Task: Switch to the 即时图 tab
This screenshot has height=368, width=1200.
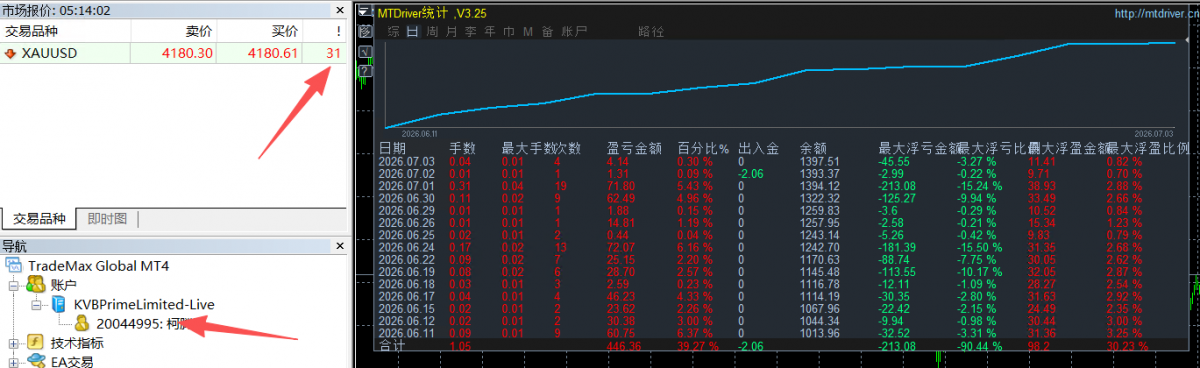Action: tap(107, 219)
